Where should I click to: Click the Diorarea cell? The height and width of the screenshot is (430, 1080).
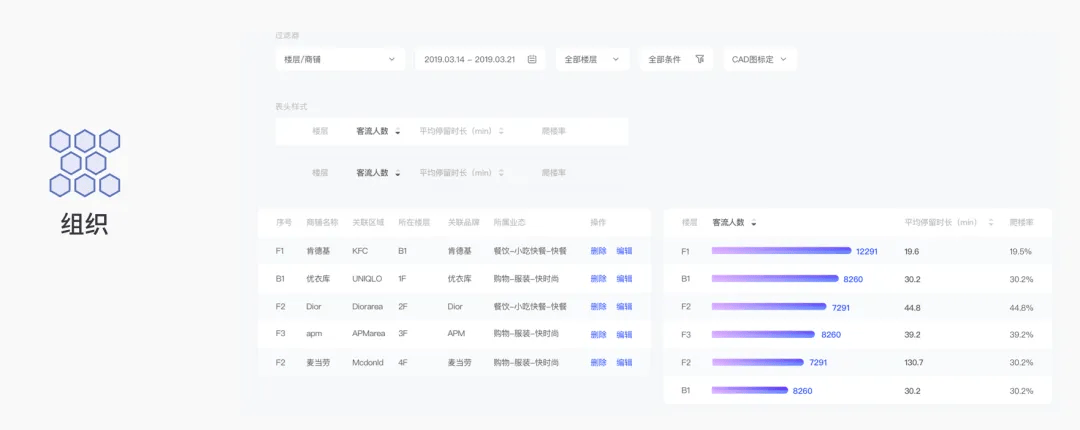pos(368,307)
